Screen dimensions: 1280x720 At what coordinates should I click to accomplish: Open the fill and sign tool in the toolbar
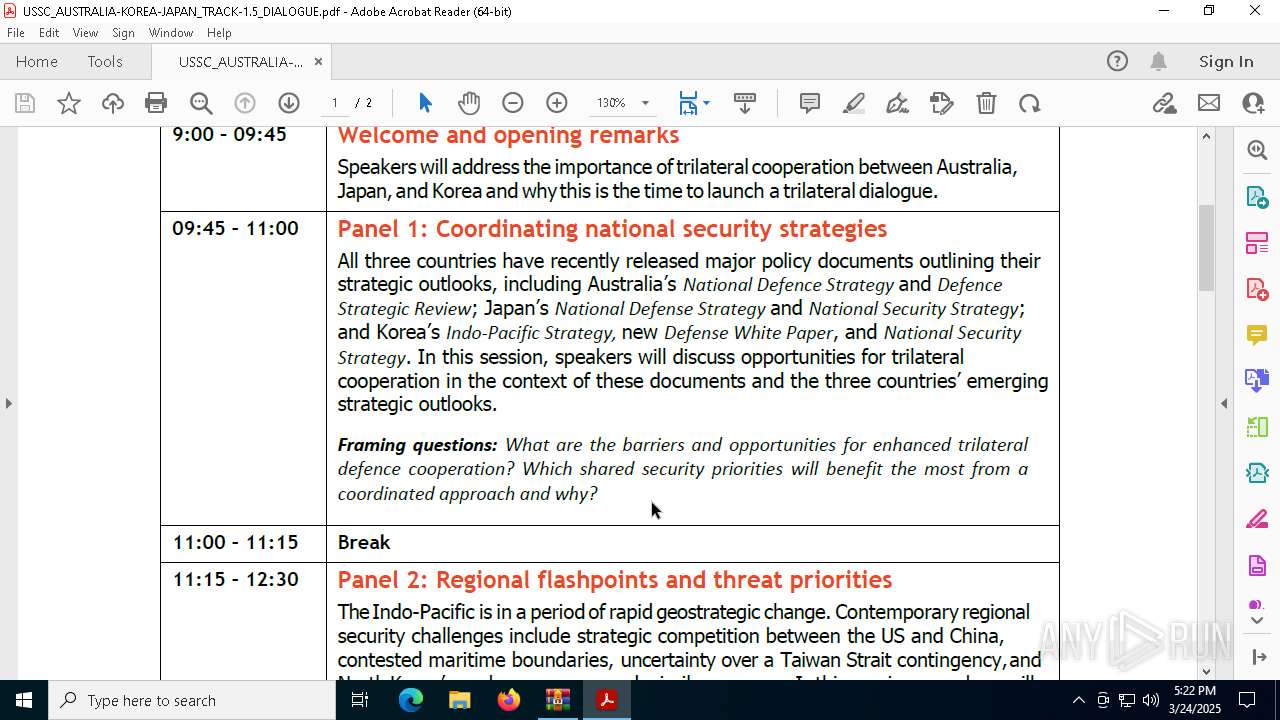click(x=942, y=103)
